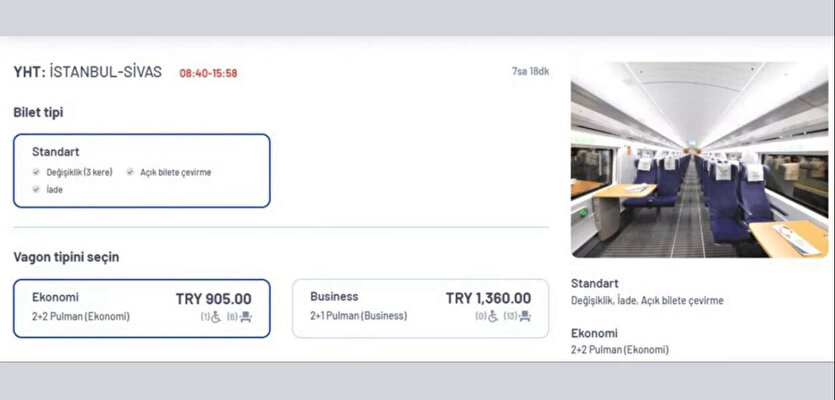Viewport: 835px width, 400px height.
Task: Click the wheelchair seat icon in Ekonomi card
Action: pos(216,317)
